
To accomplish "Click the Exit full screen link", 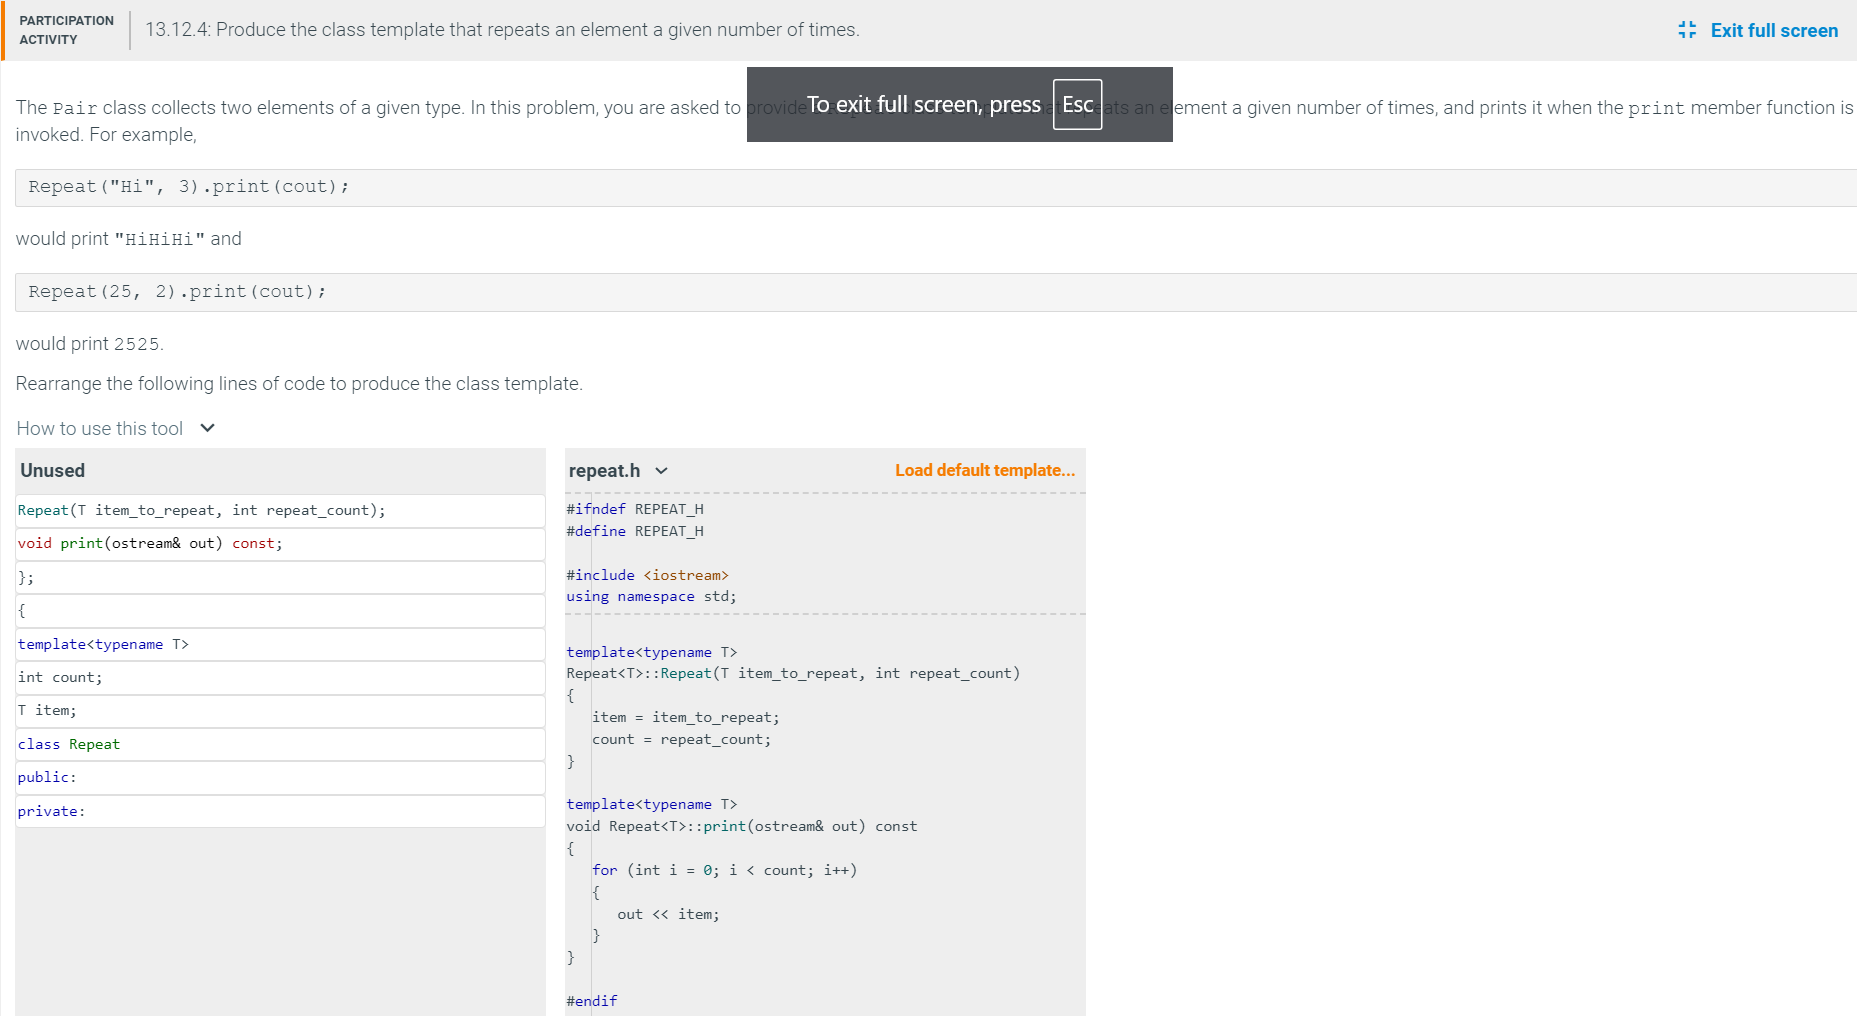I will (1774, 30).
